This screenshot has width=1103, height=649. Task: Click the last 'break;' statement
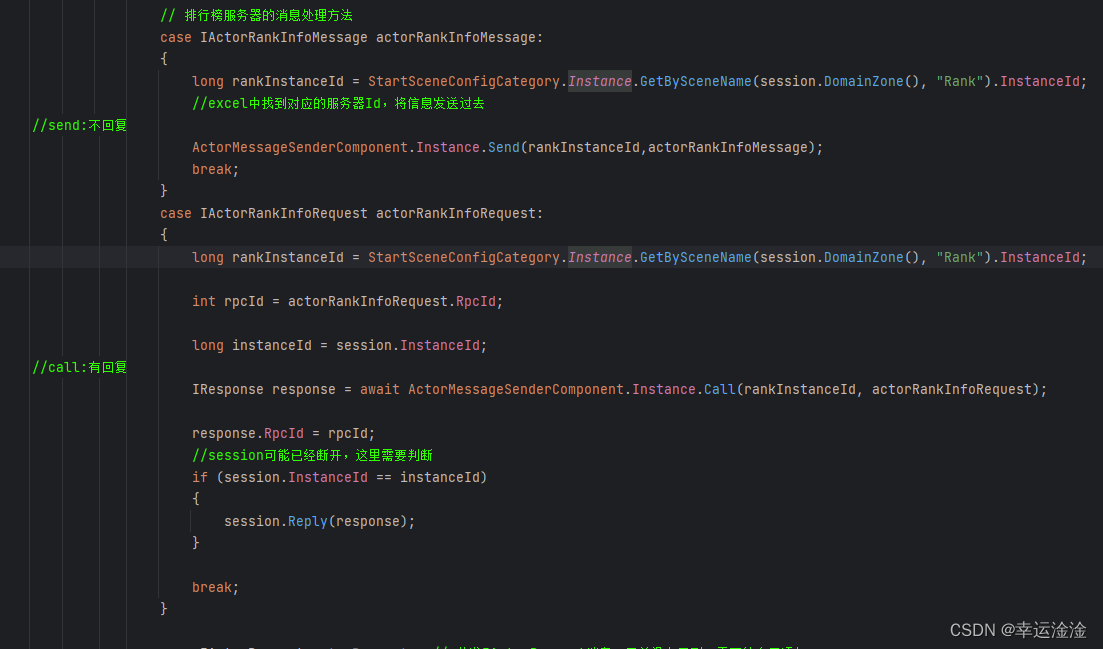click(x=215, y=587)
